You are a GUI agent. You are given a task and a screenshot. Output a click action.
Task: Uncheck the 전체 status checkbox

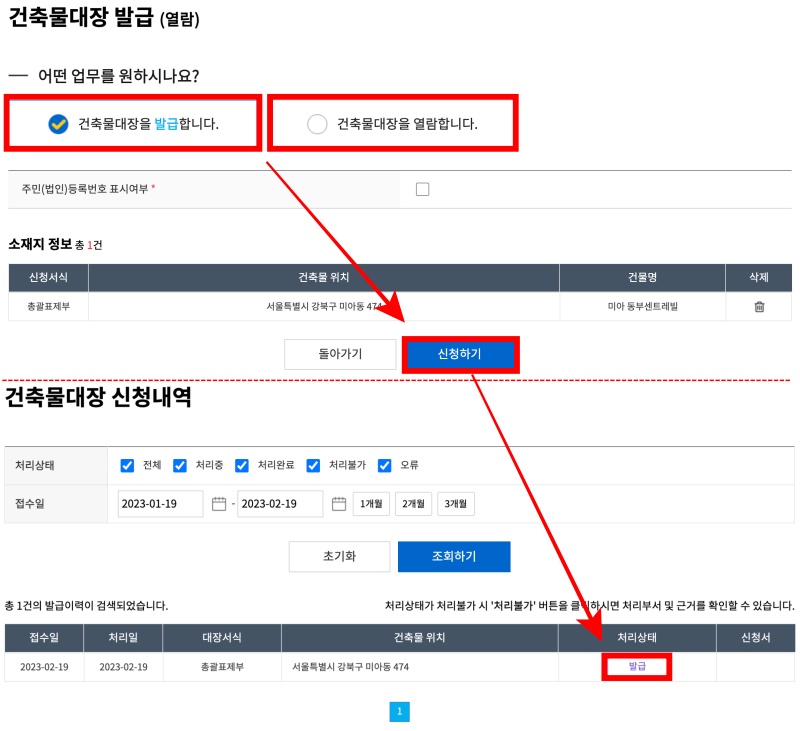[x=127, y=465]
